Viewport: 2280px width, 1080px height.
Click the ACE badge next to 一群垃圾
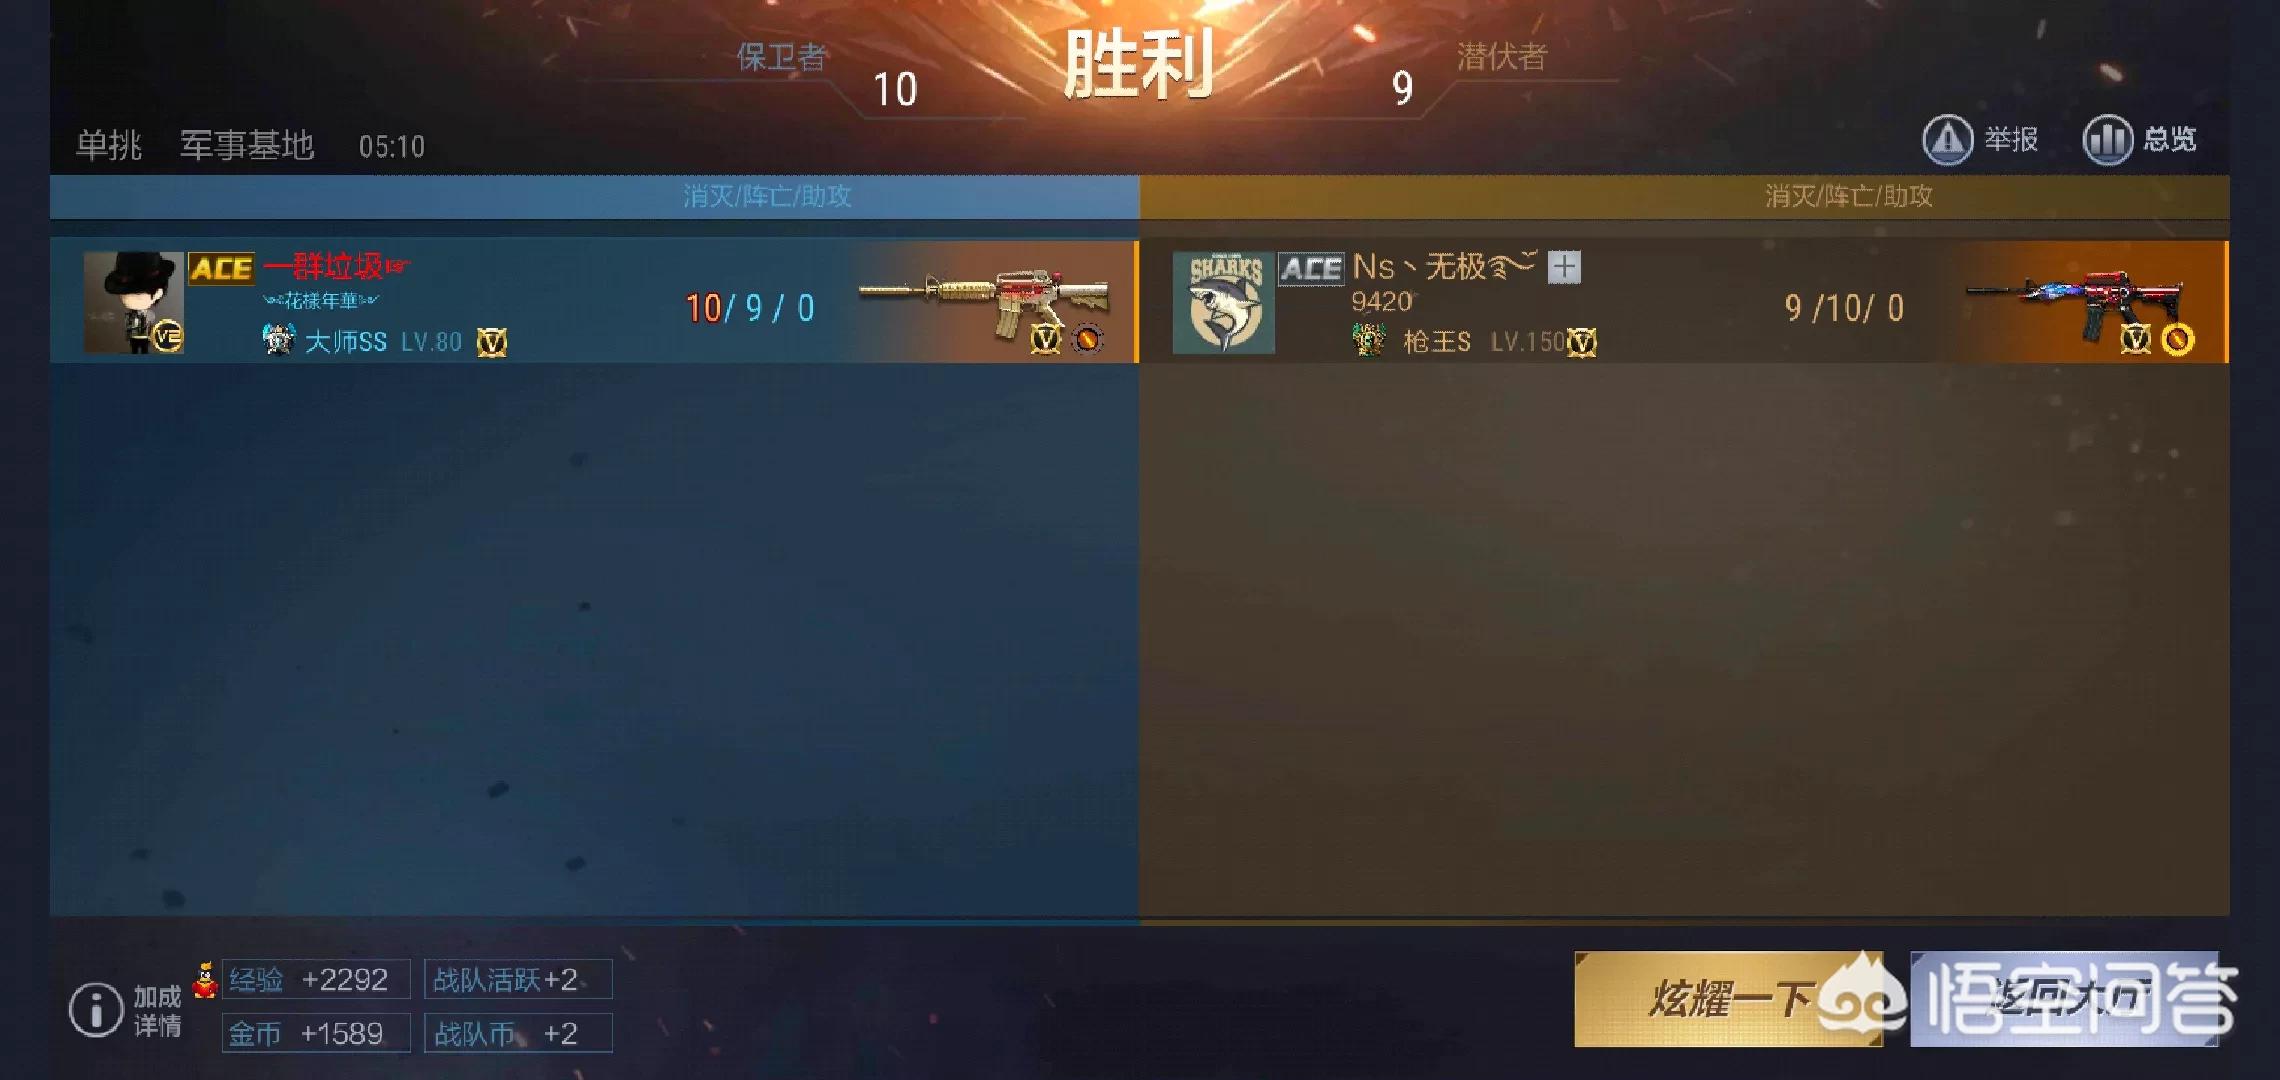coord(221,269)
